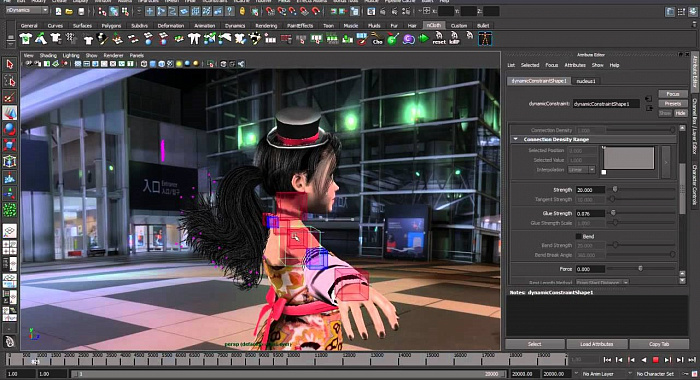
Task: Open the Interpolation Linear dropdown
Action: (x=582, y=170)
